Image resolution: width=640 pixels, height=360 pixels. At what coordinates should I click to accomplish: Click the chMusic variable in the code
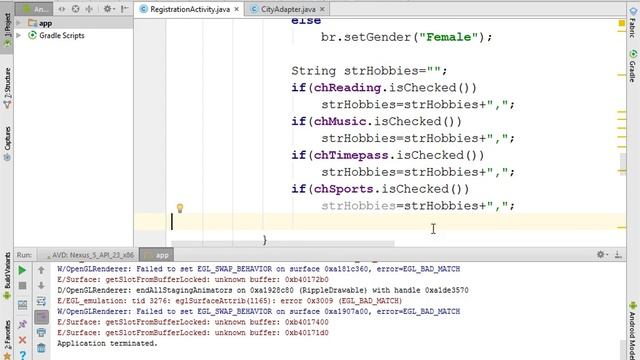click(x=340, y=122)
